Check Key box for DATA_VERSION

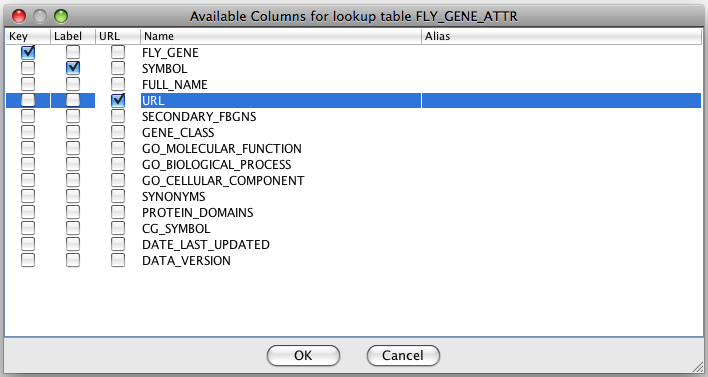tap(28, 261)
